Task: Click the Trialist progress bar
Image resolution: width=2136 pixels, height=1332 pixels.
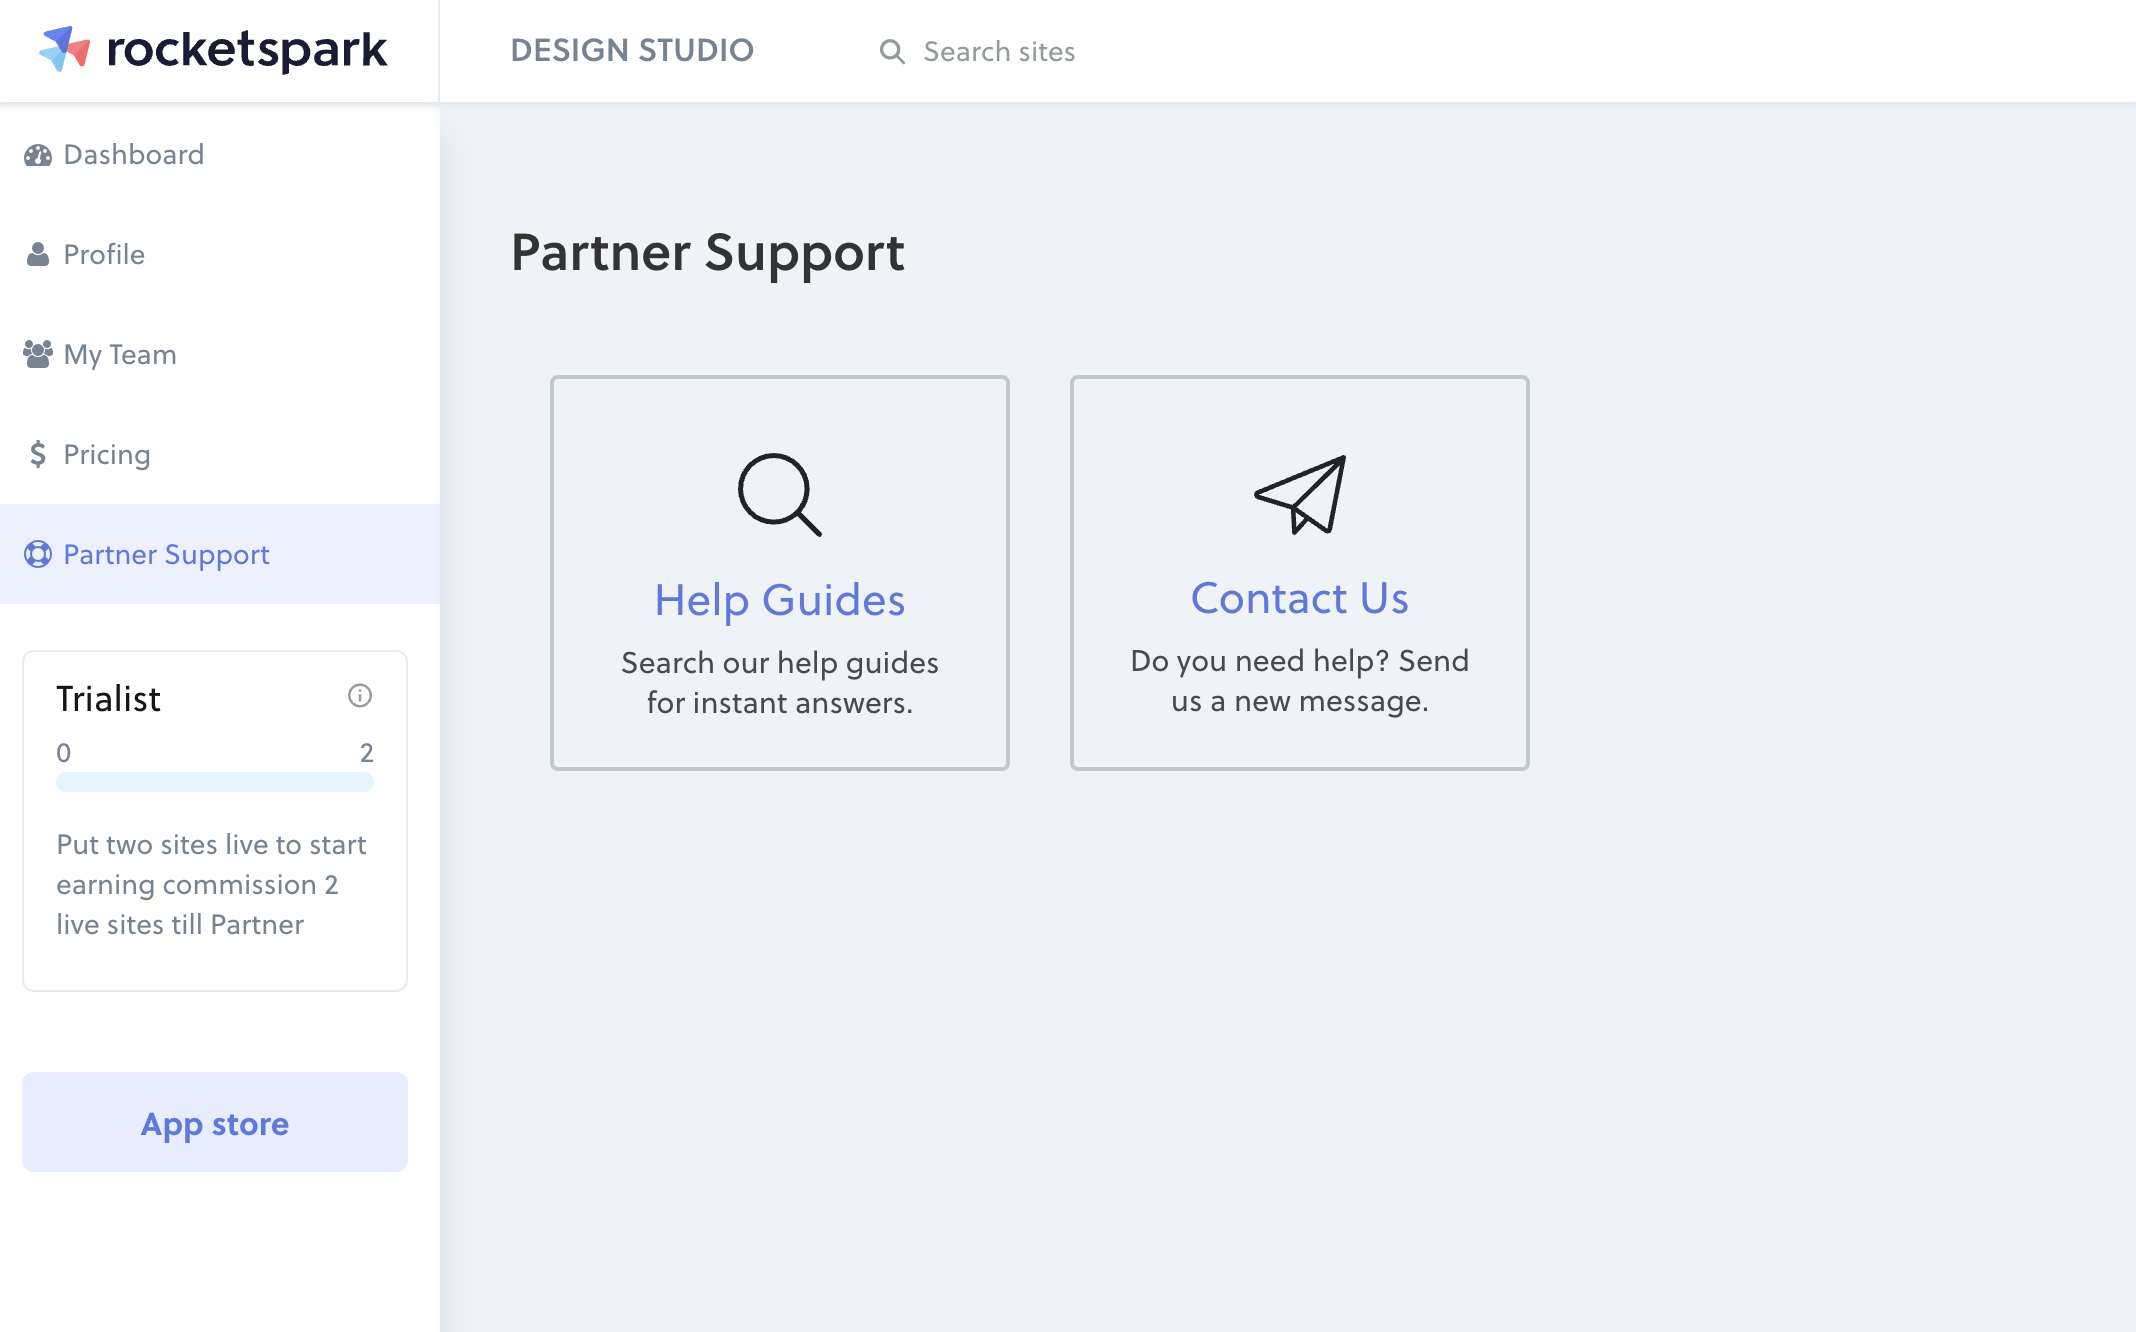Action: point(215,782)
